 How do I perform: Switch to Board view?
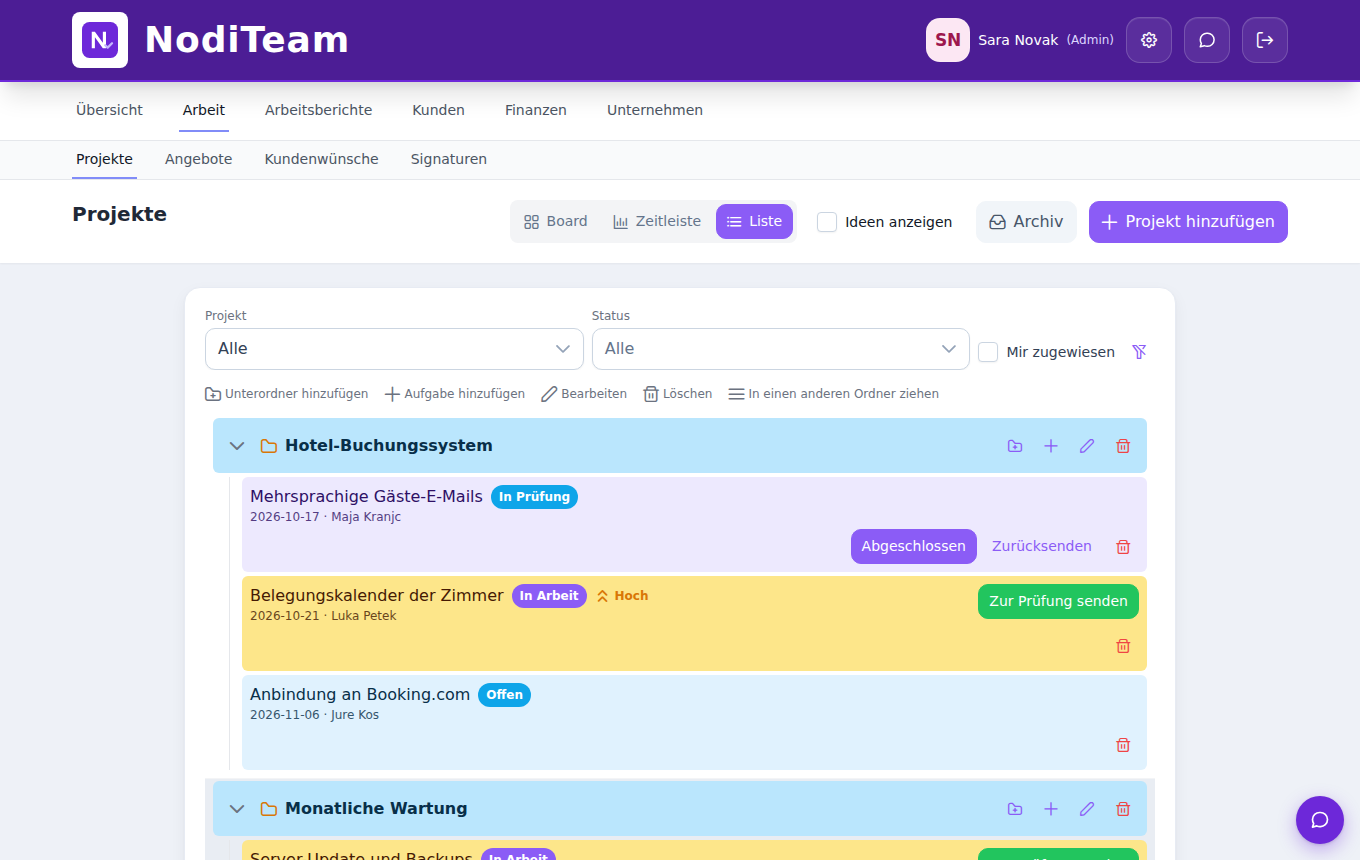[556, 222]
